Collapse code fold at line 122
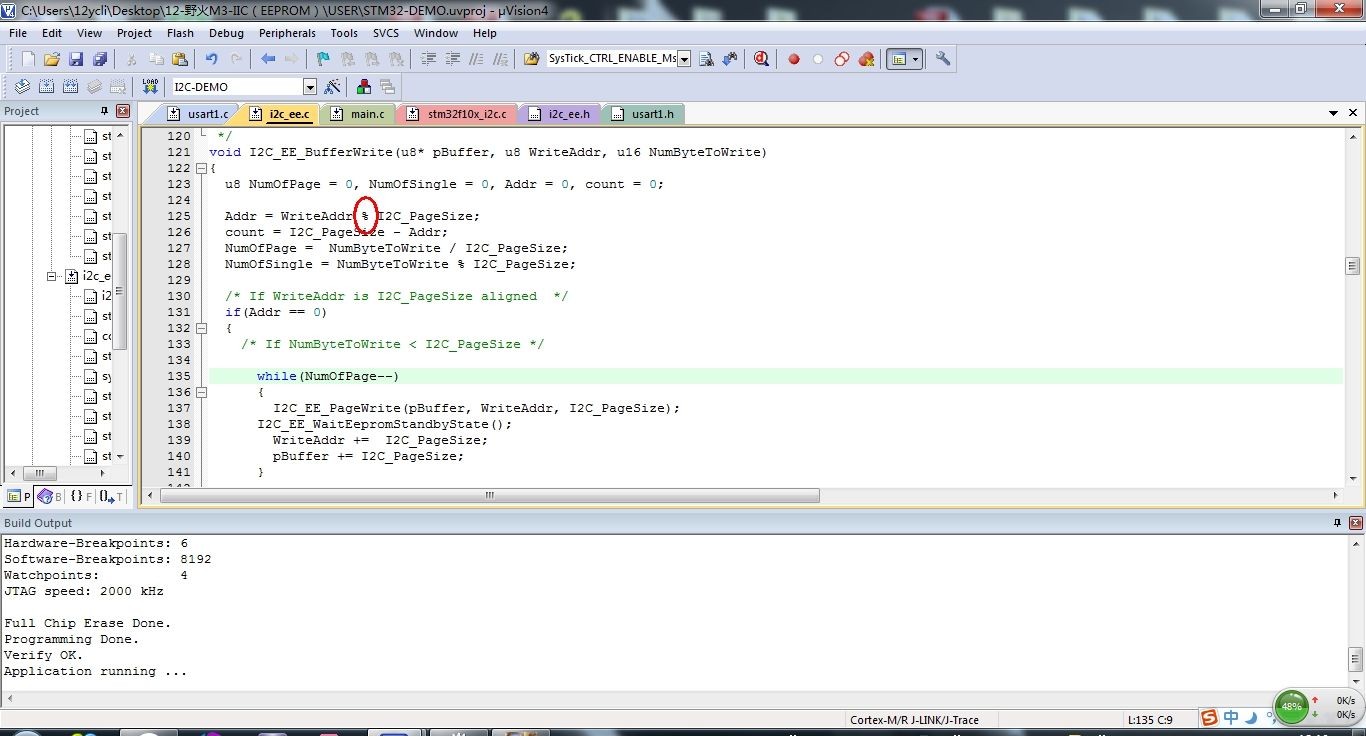The image size is (1366, 736). click(201, 168)
